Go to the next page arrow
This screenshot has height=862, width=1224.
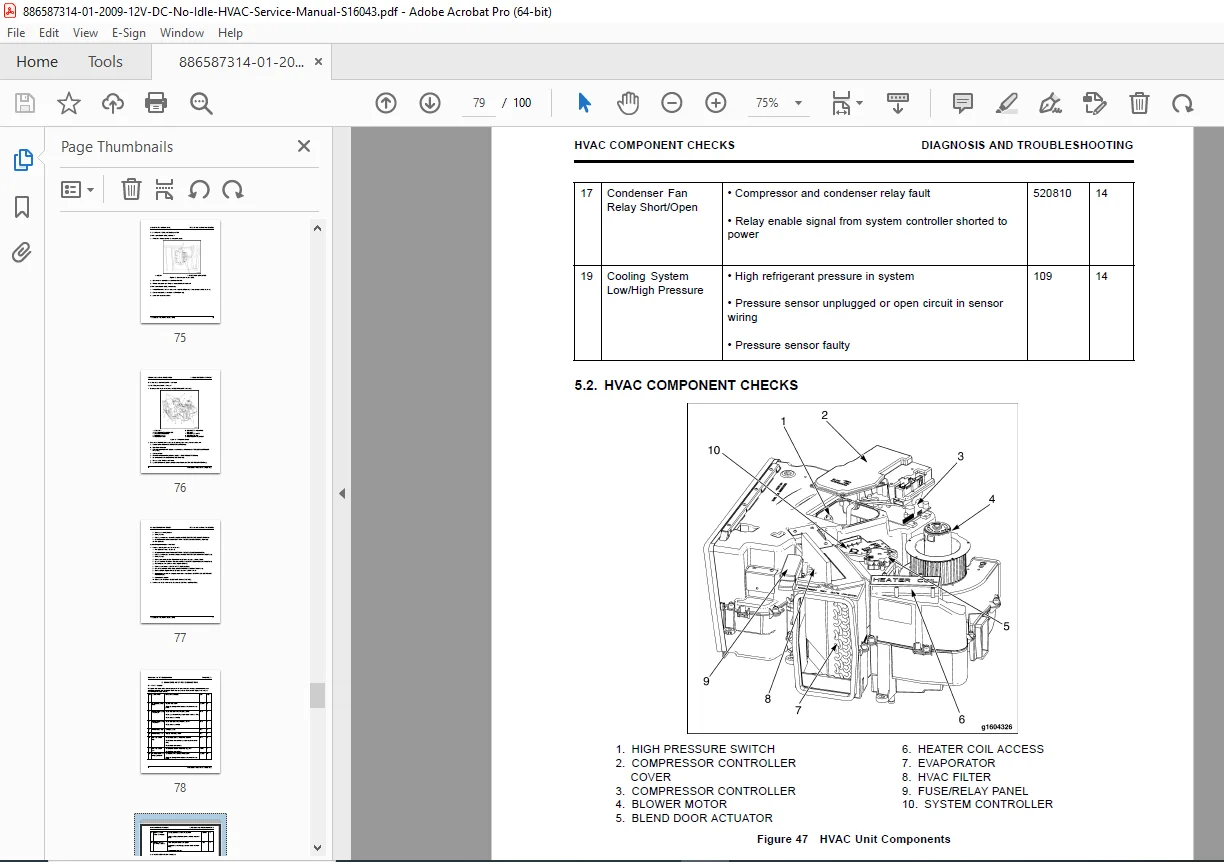(430, 103)
